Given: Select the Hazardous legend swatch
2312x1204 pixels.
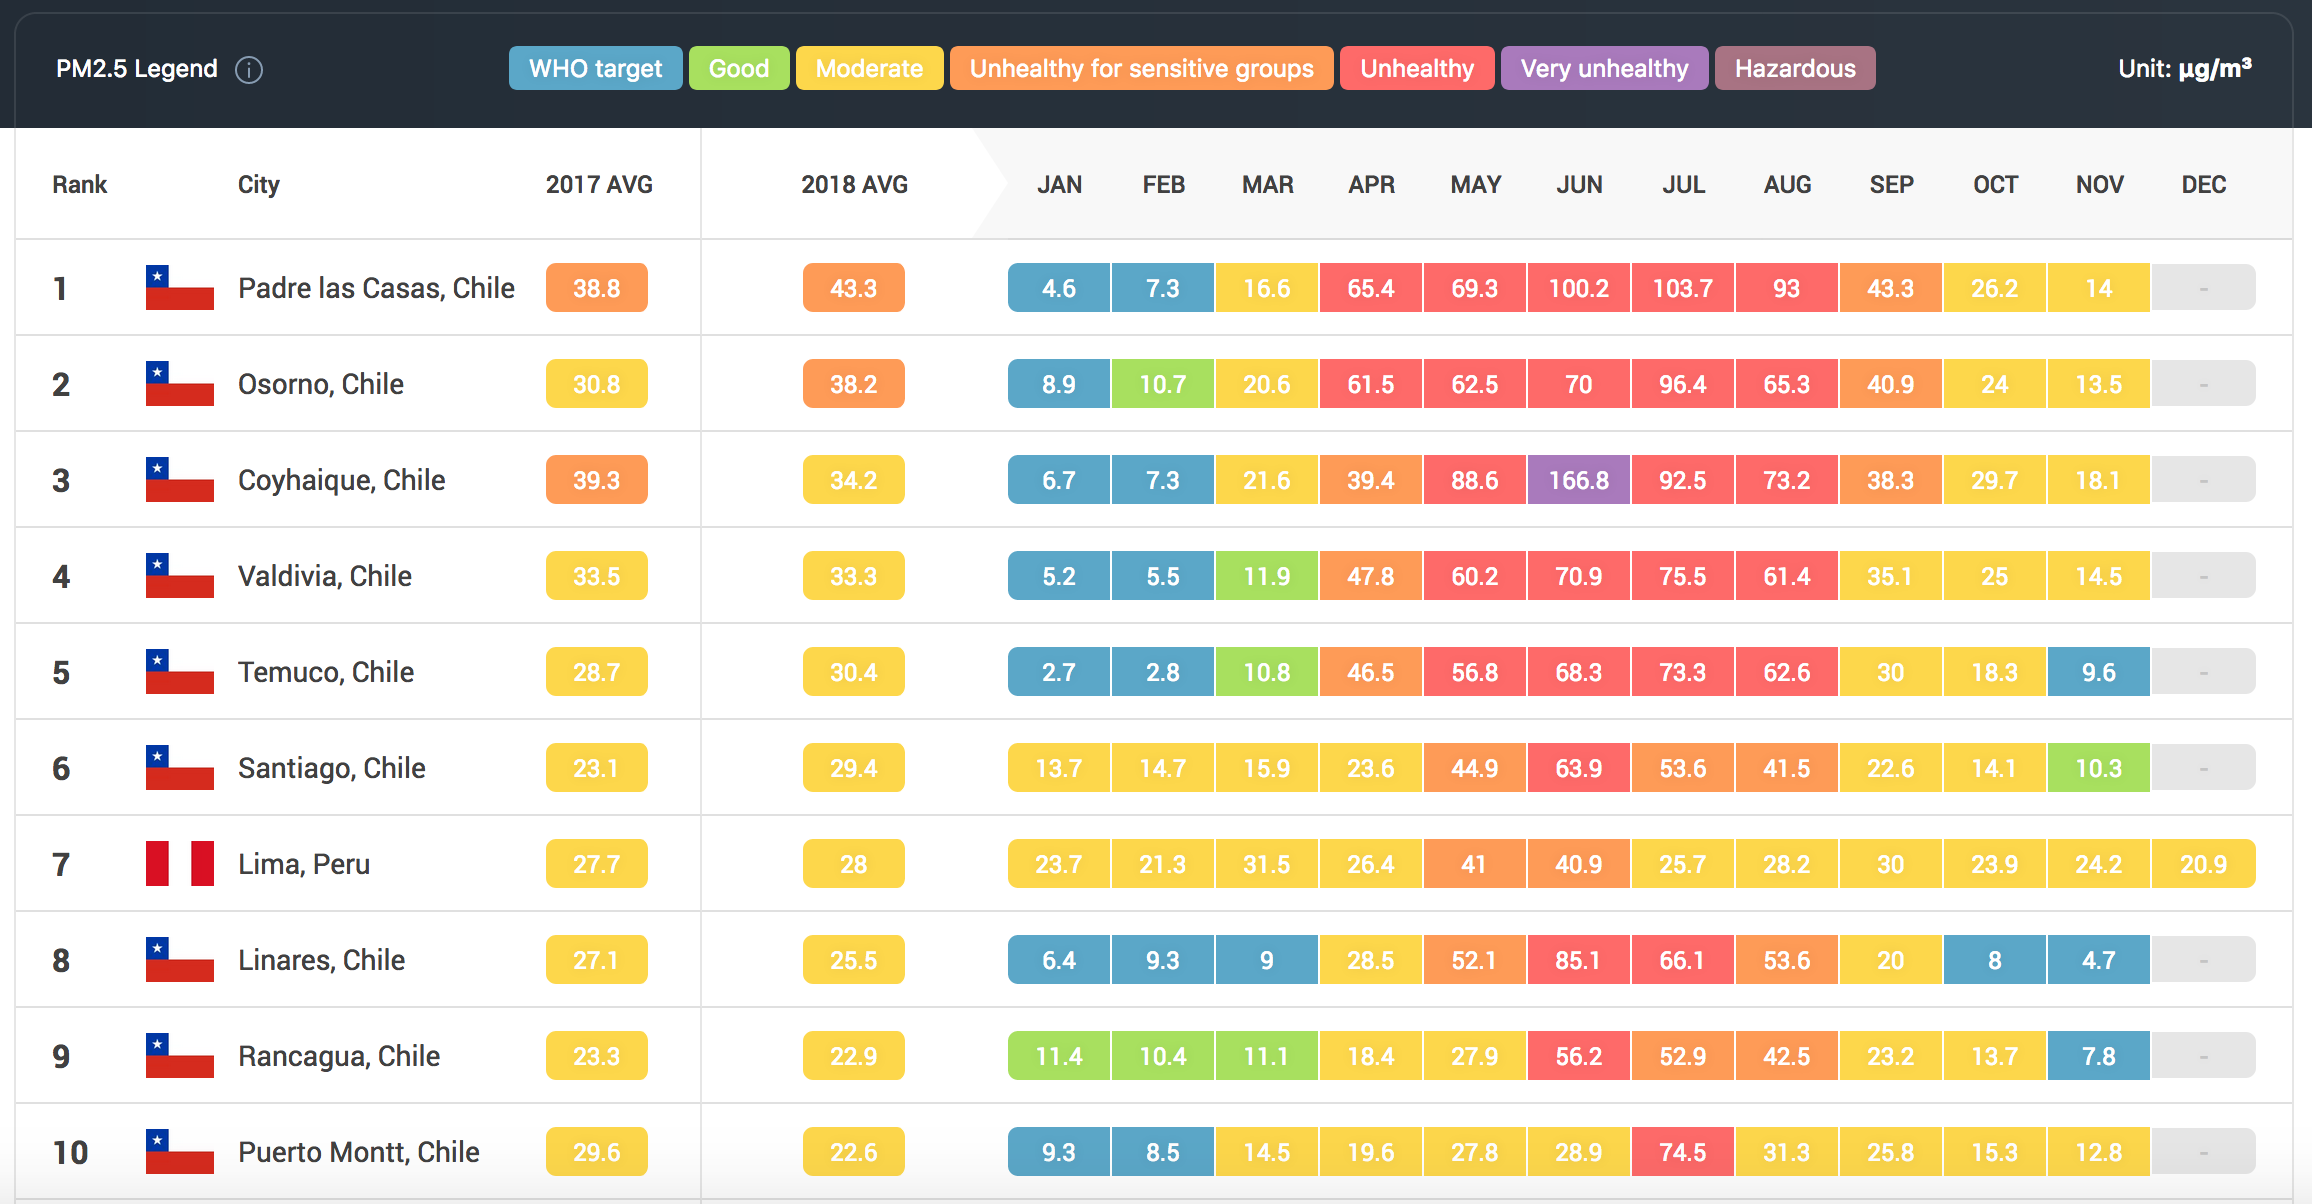Looking at the screenshot, I should [1795, 68].
